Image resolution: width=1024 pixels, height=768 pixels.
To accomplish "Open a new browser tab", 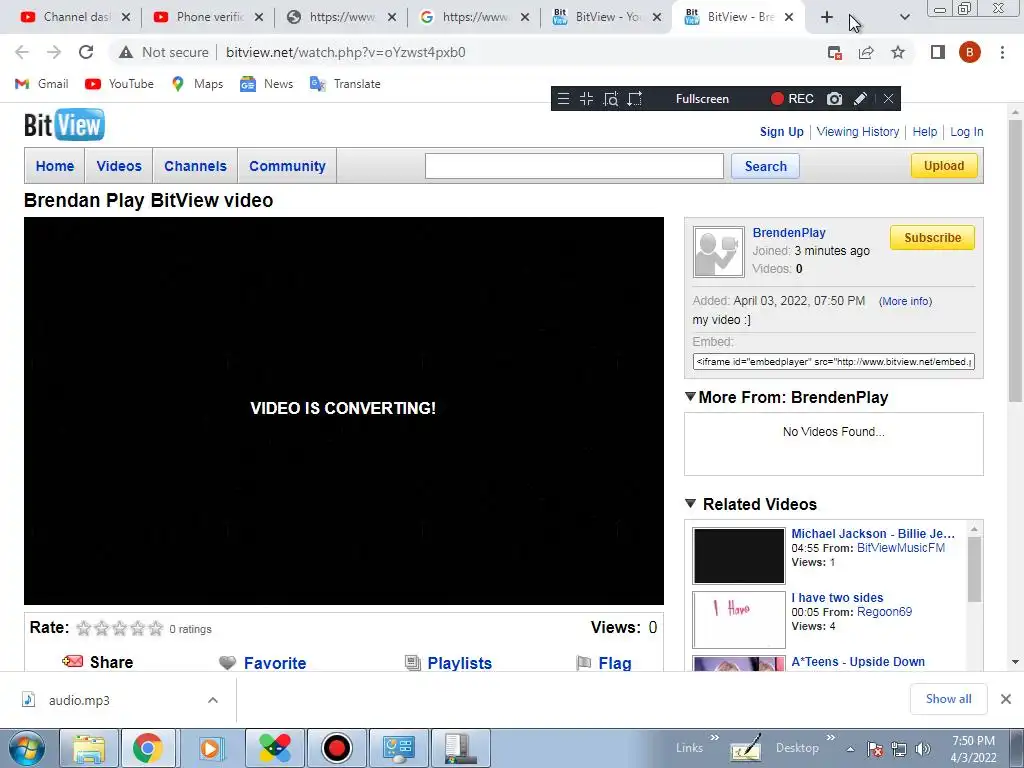I will (827, 17).
